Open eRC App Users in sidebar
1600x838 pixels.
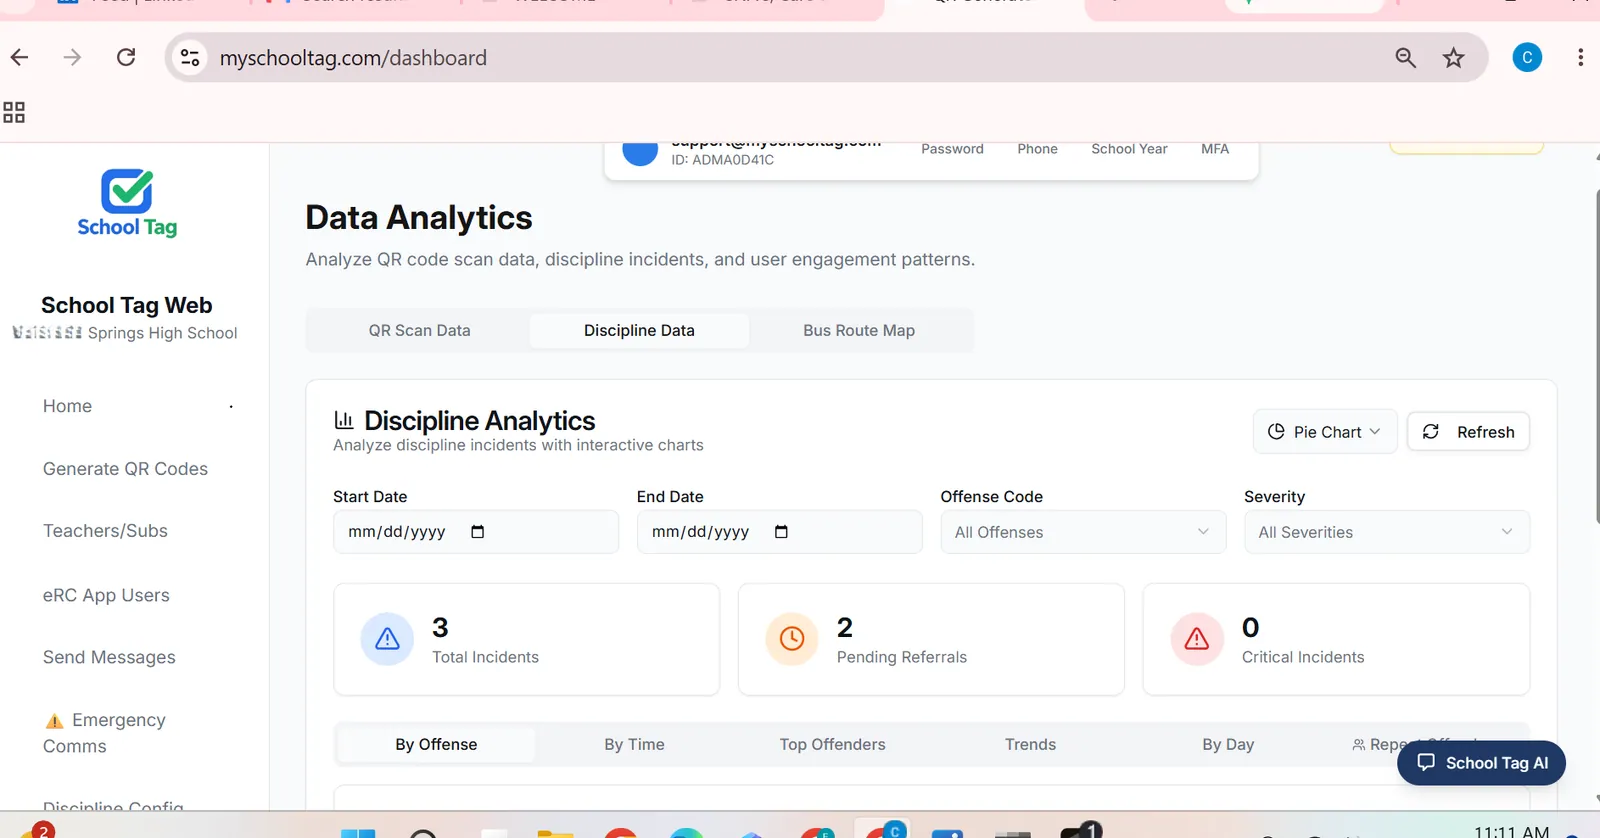coord(106,595)
